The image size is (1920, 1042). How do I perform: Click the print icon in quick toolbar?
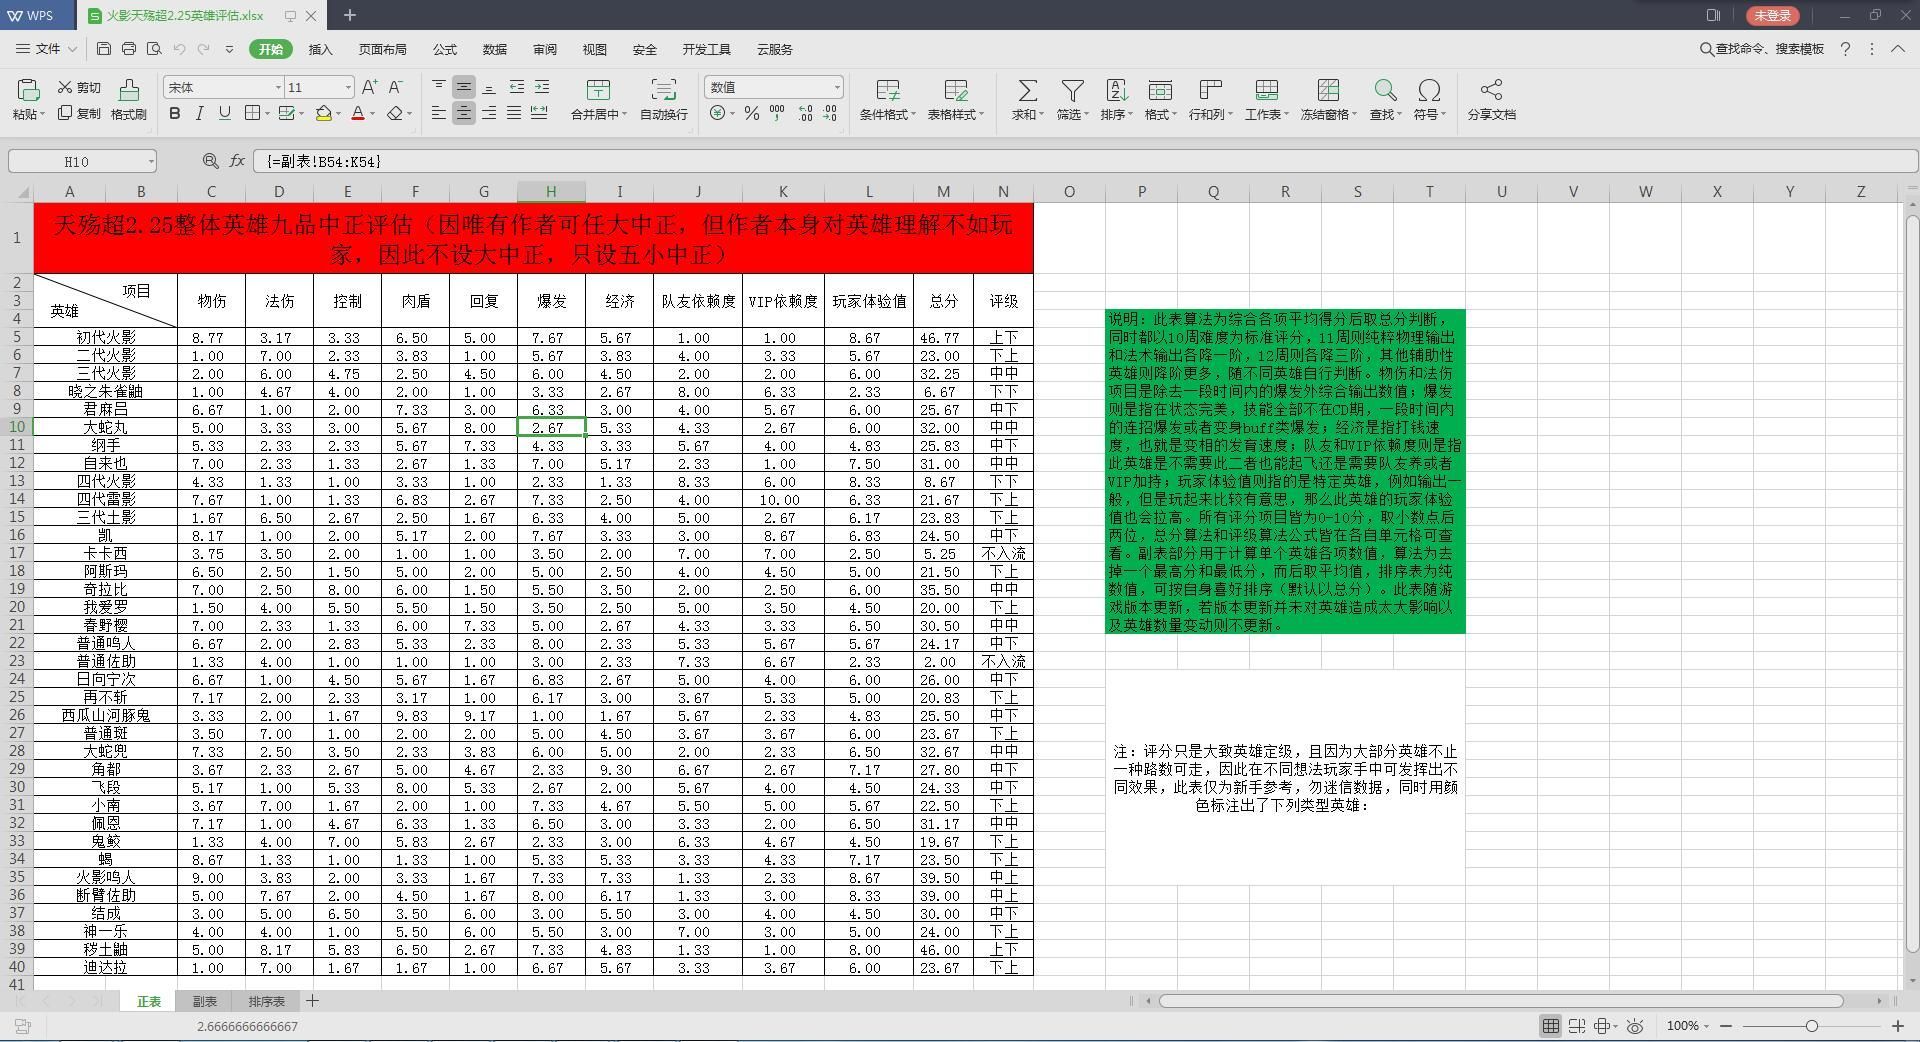tap(129, 49)
